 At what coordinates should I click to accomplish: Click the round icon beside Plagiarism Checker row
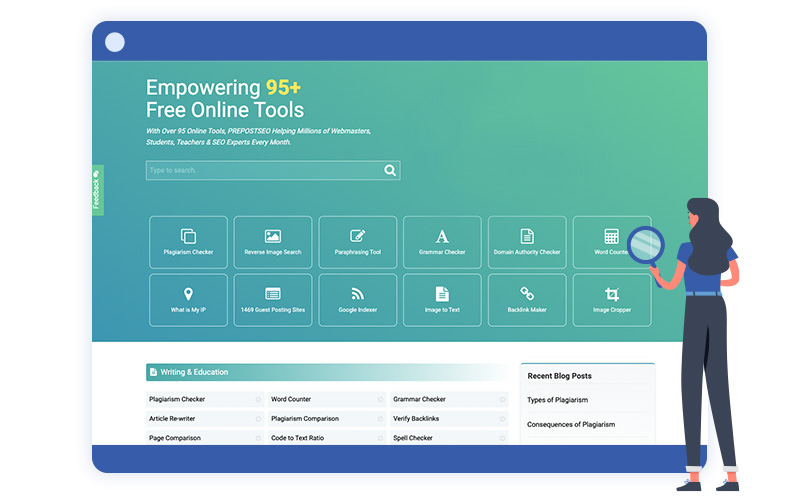click(258, 399)
